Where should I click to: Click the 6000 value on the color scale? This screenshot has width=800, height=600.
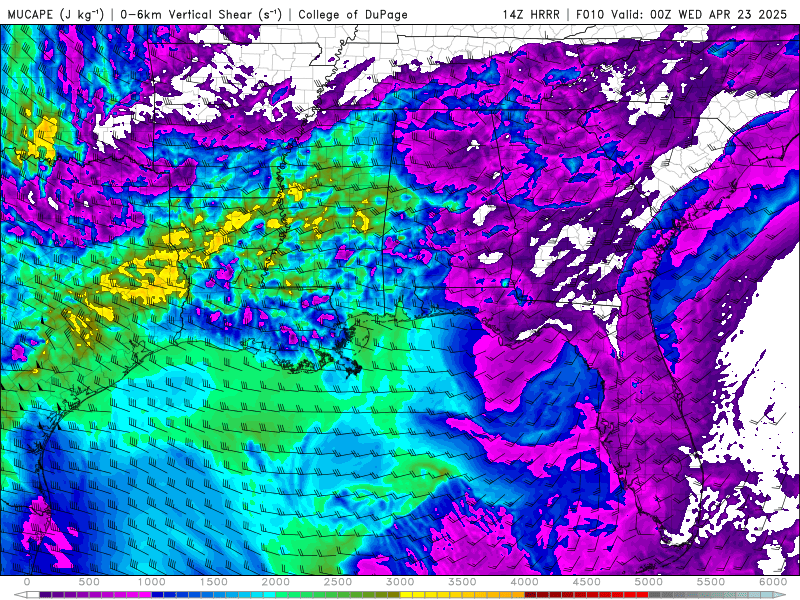773,582
